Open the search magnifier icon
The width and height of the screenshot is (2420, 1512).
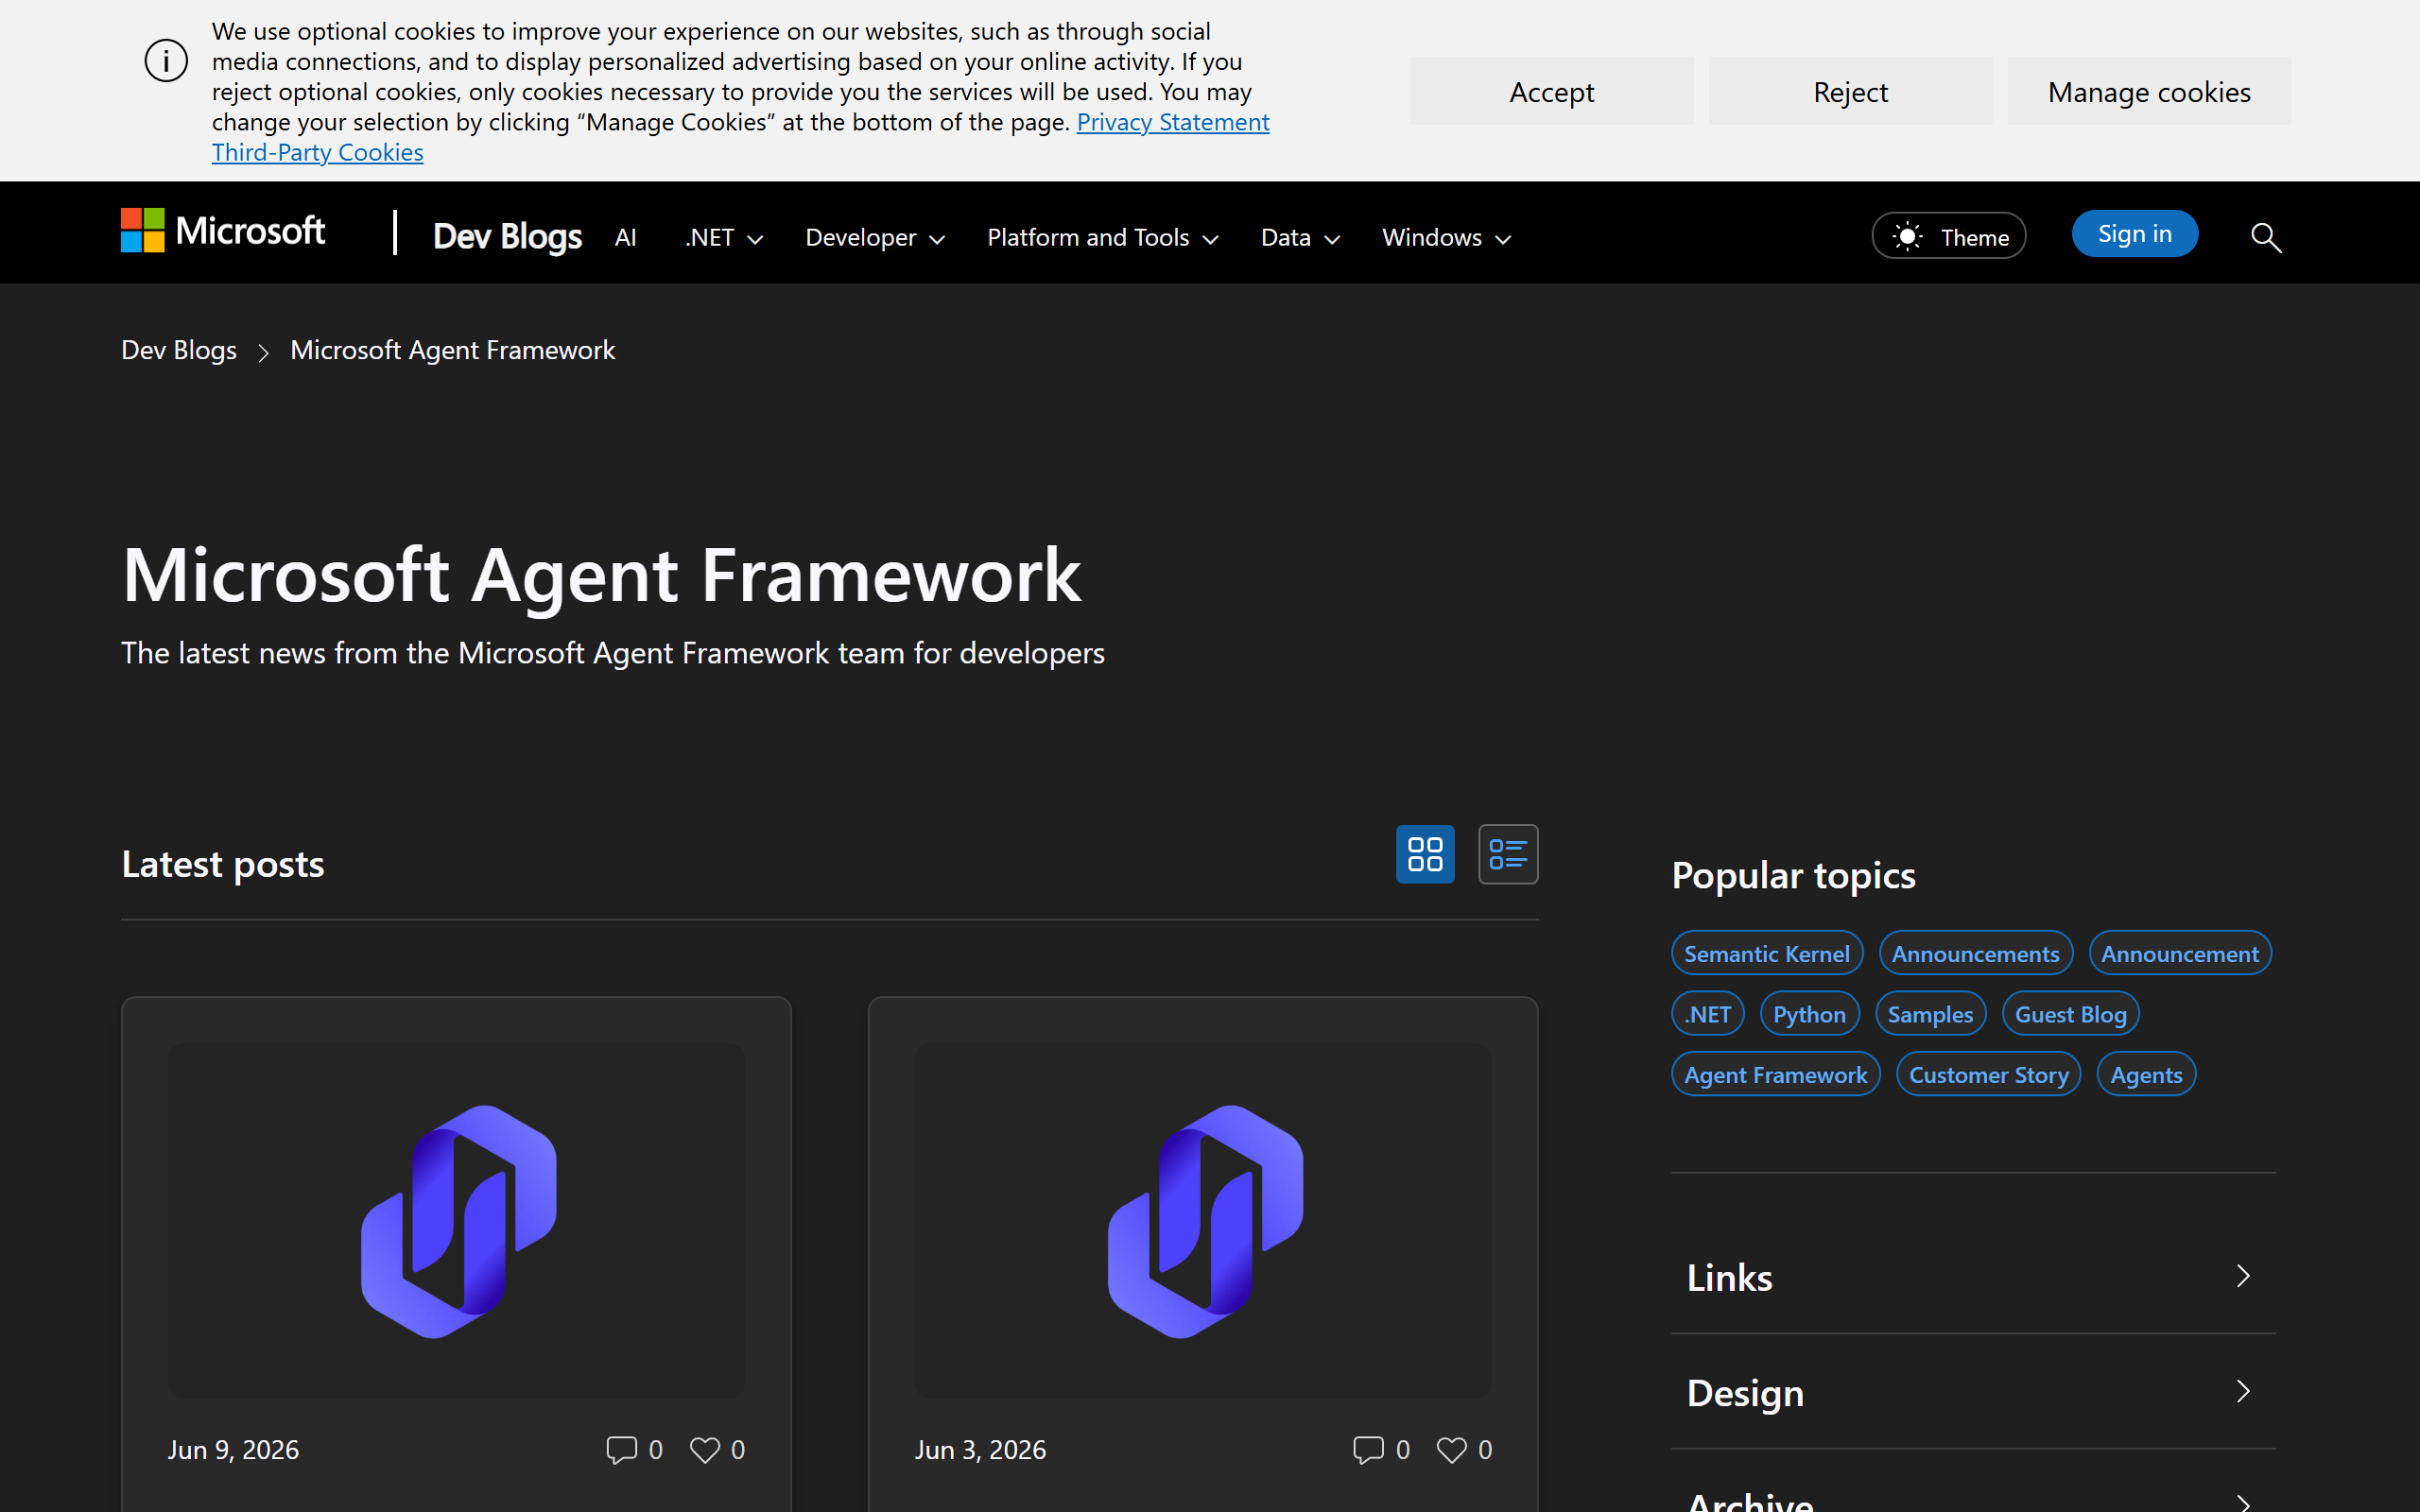(2266, 237)
